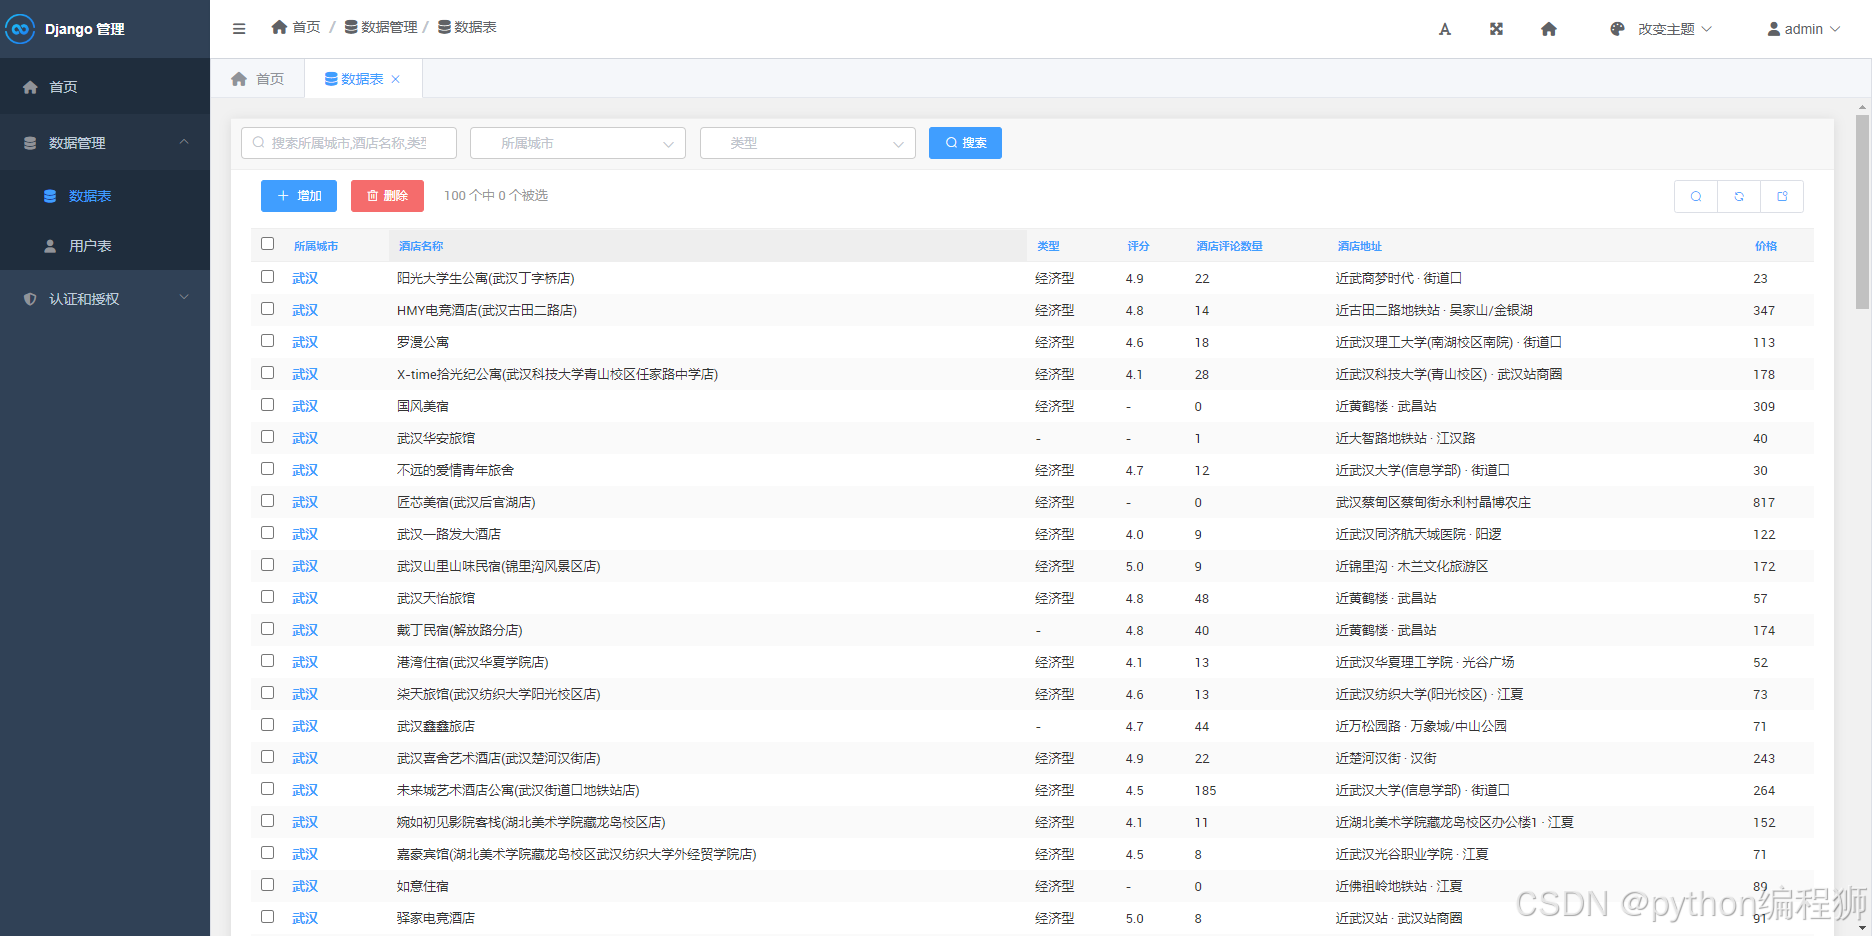Open the 类型 dropdown filter

[807, 143]
